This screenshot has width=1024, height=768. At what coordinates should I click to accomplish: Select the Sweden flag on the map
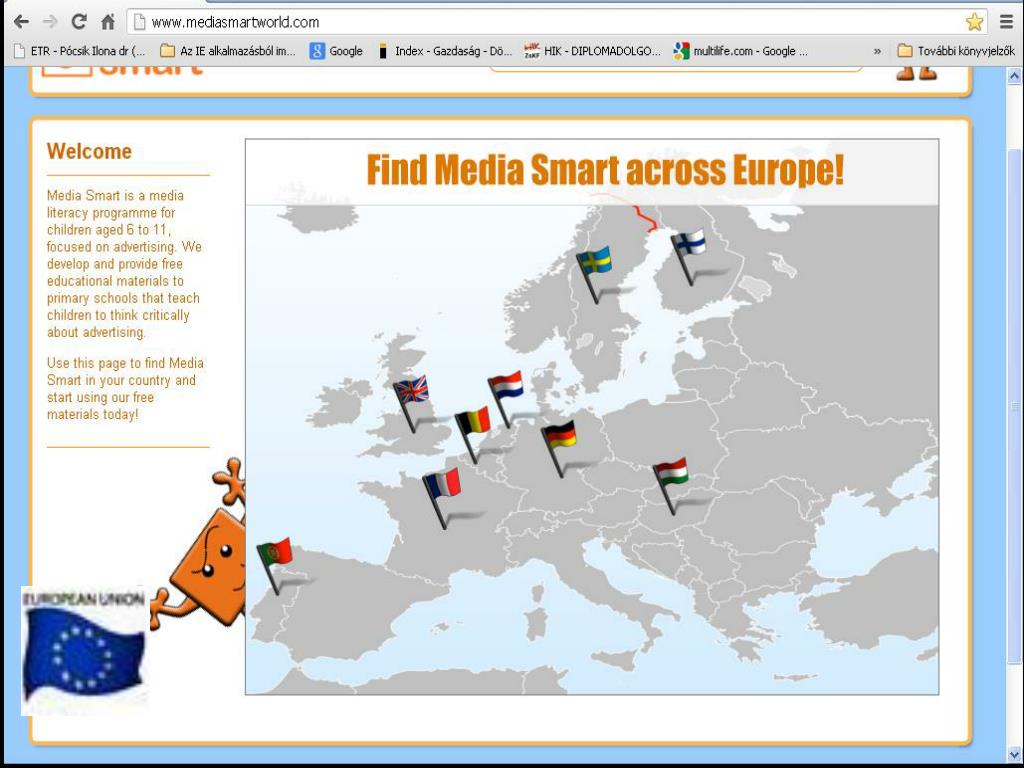[594, 274]
